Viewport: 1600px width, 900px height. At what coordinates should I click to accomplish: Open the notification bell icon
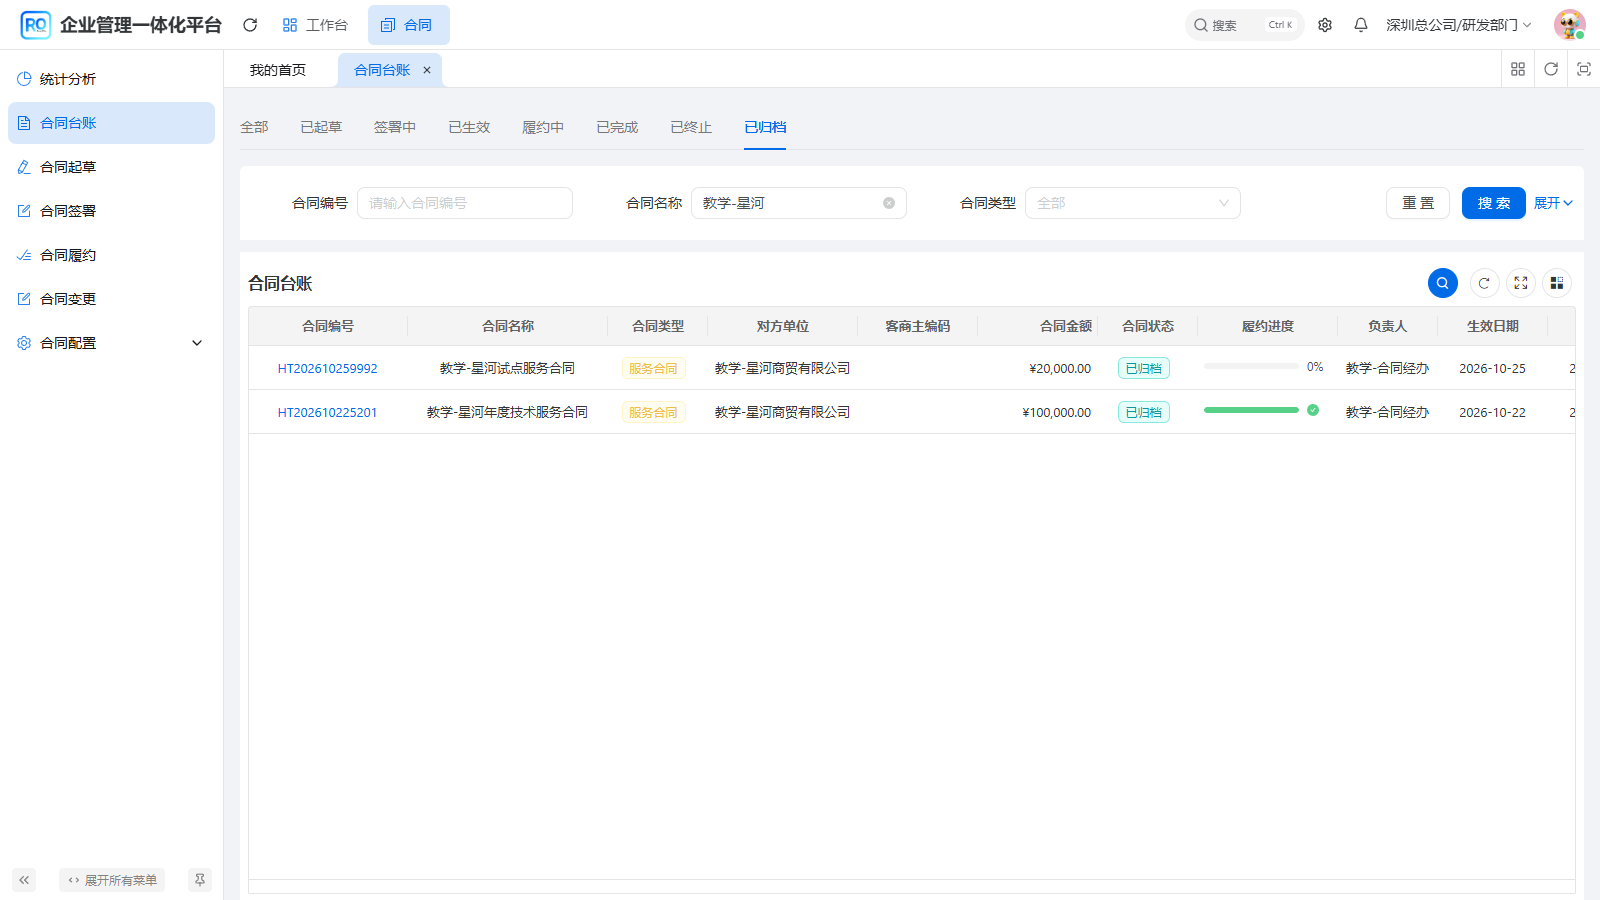[x=1361, y=25]
